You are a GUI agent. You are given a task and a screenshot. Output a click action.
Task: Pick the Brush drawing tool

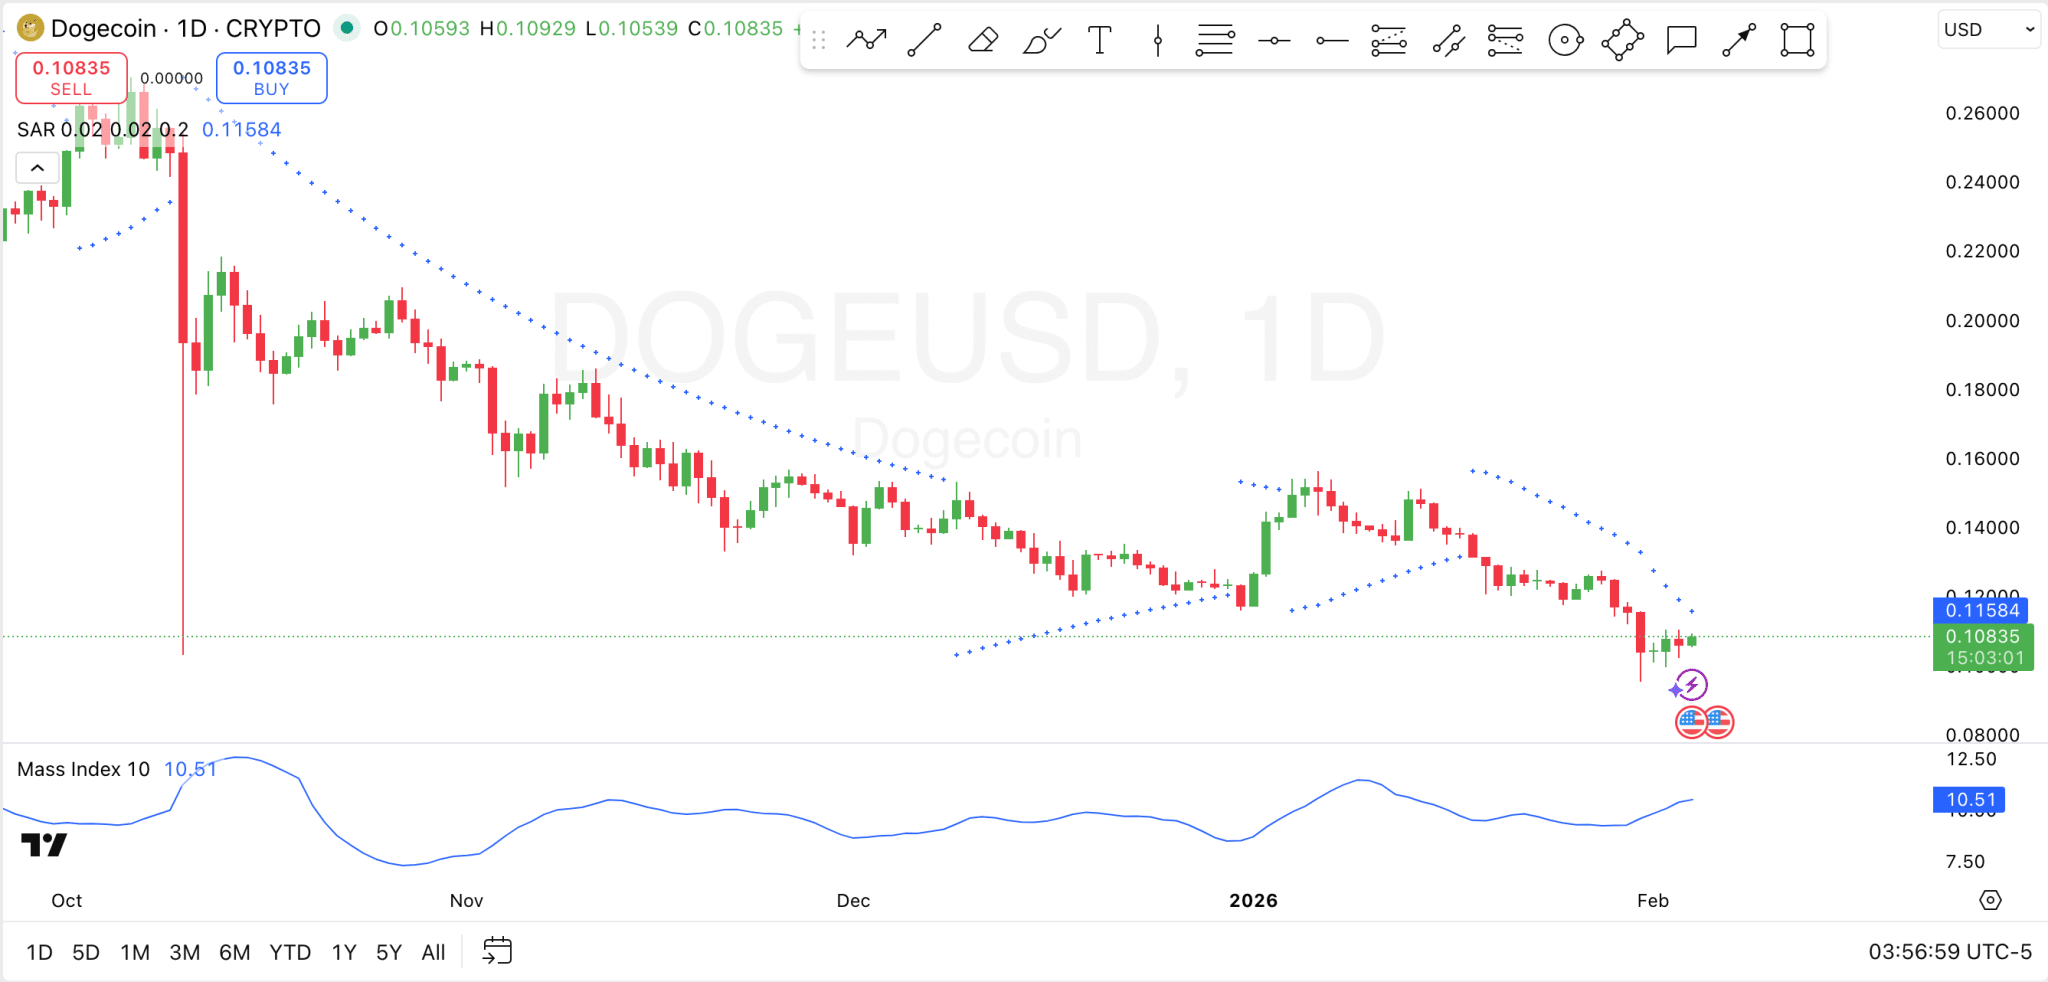tap(1040, 39)
